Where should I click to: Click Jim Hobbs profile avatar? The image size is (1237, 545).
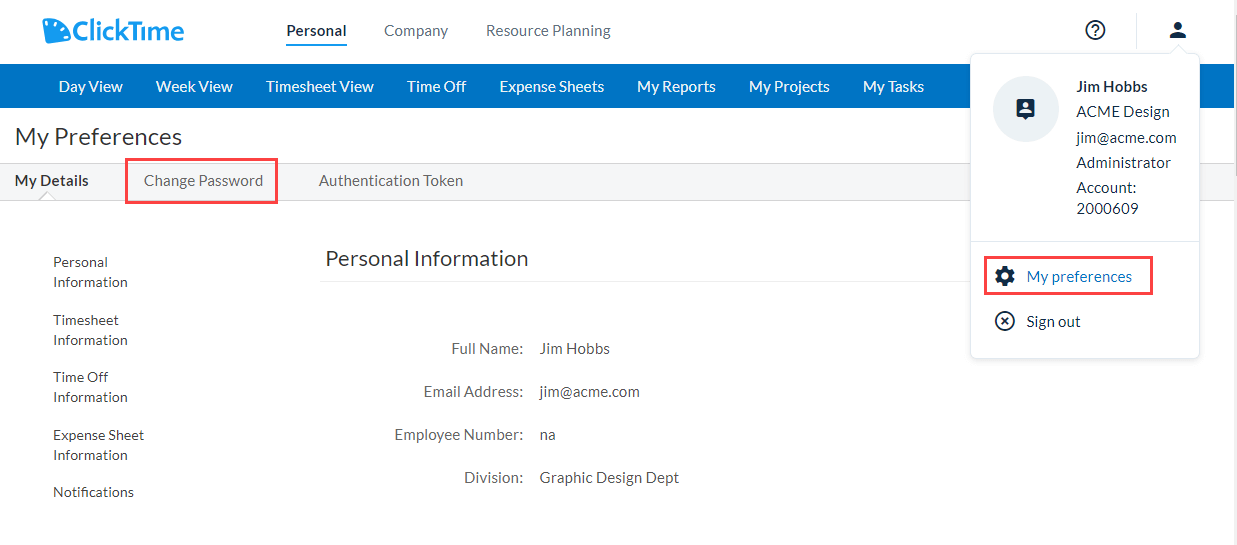pos(1025,109)
